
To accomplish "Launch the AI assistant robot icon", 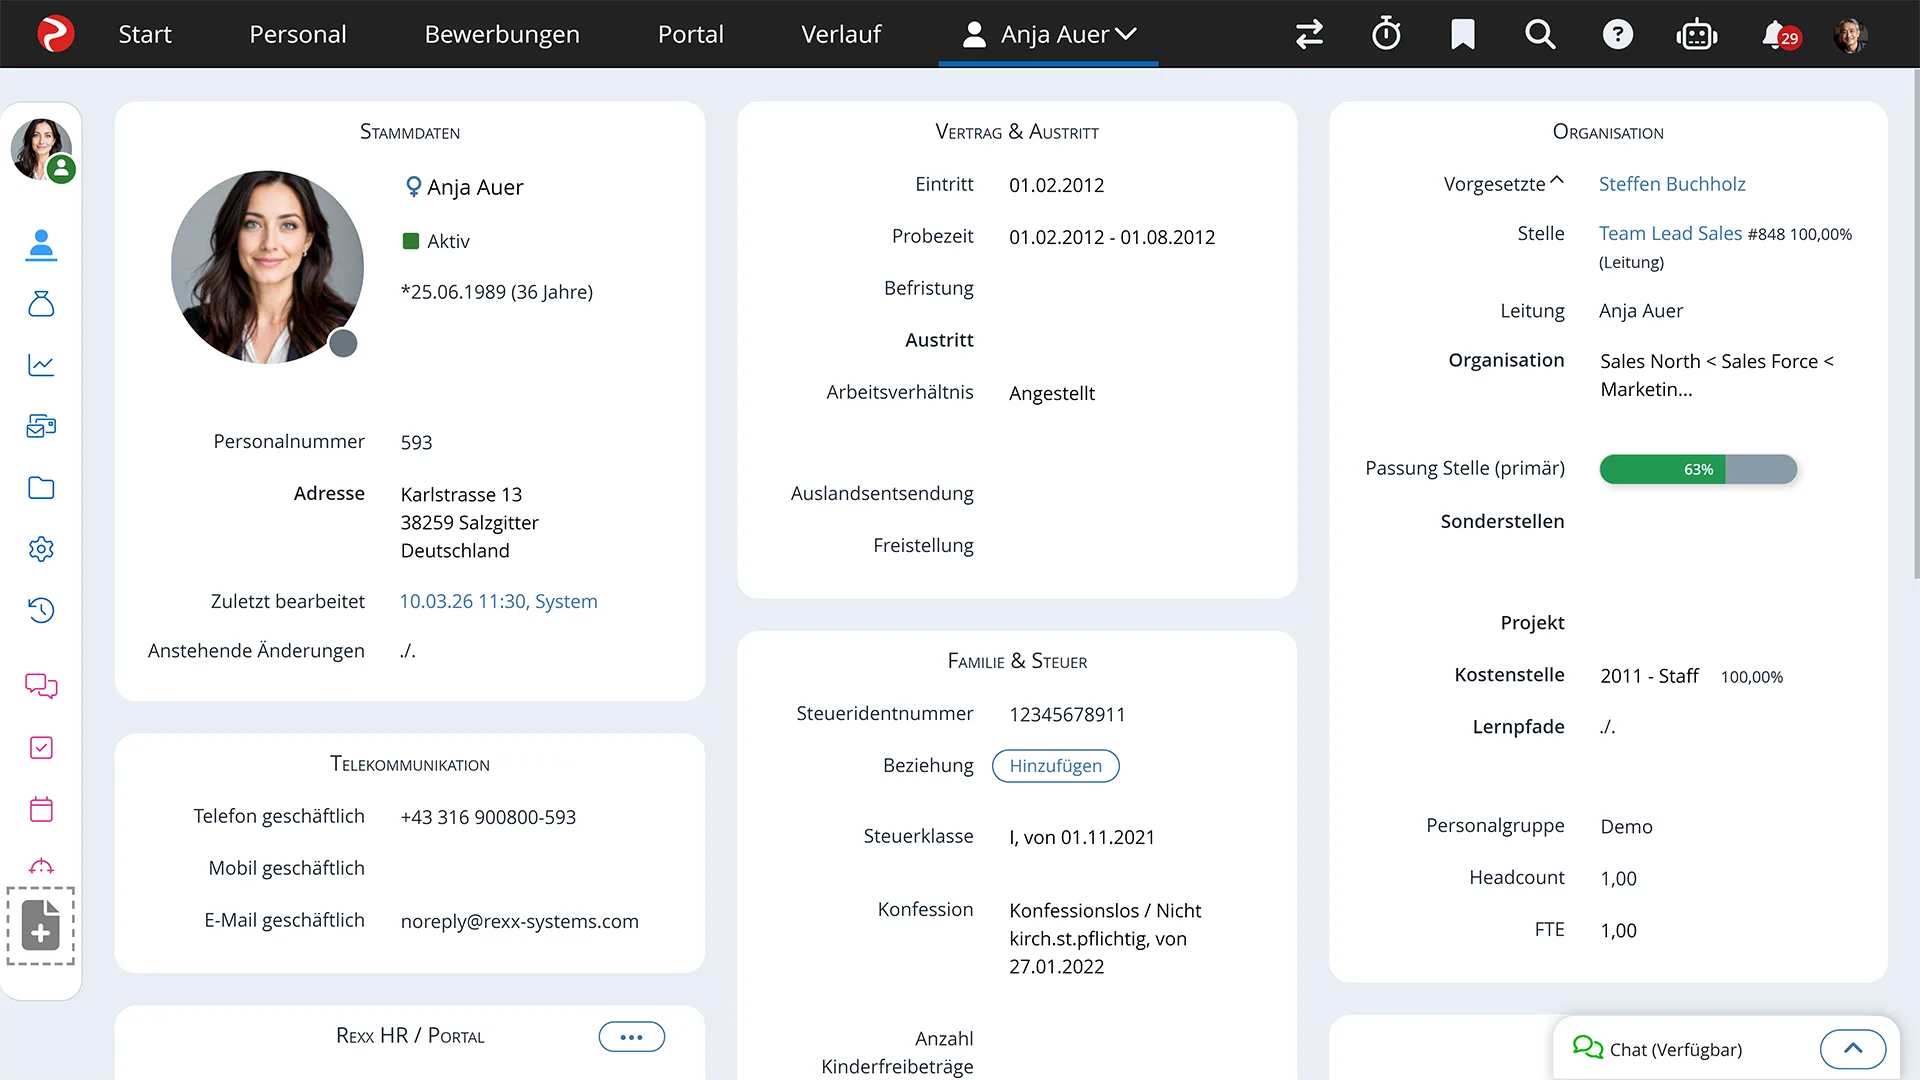I will coord(1697,33).
